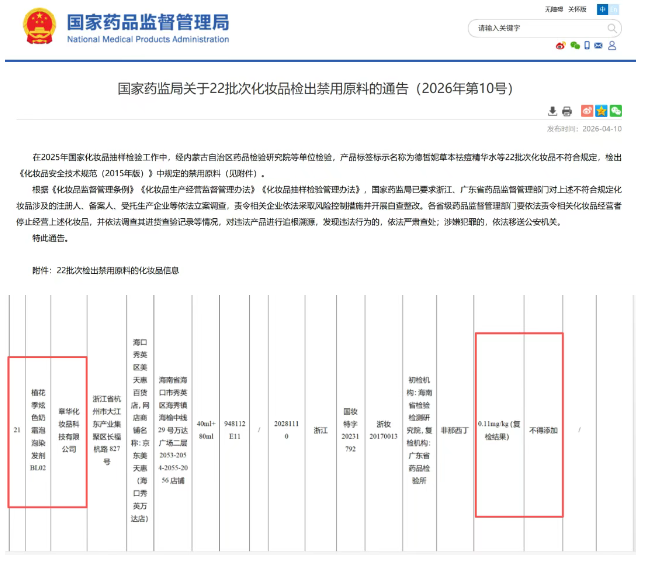This screenshot has height=561, width=646.
Task: Click the announcement title 国家药监局关于22批次化妆品
Action: point(316,89)
